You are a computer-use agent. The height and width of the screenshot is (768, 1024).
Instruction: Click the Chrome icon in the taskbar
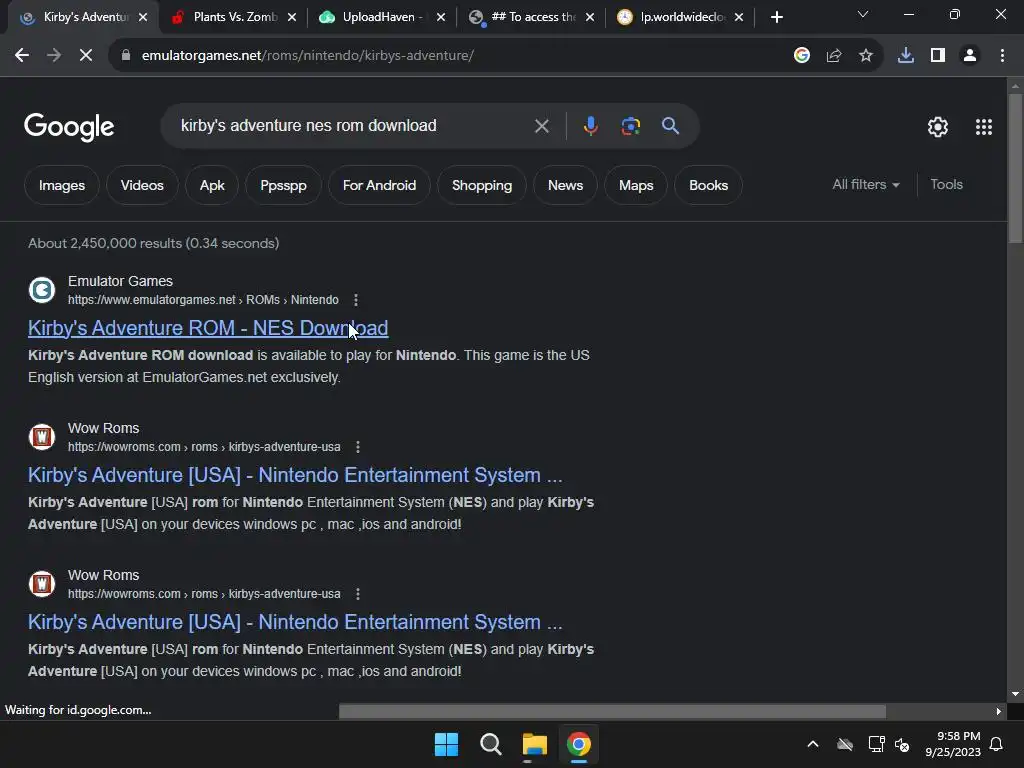click(x=579, y=744)
